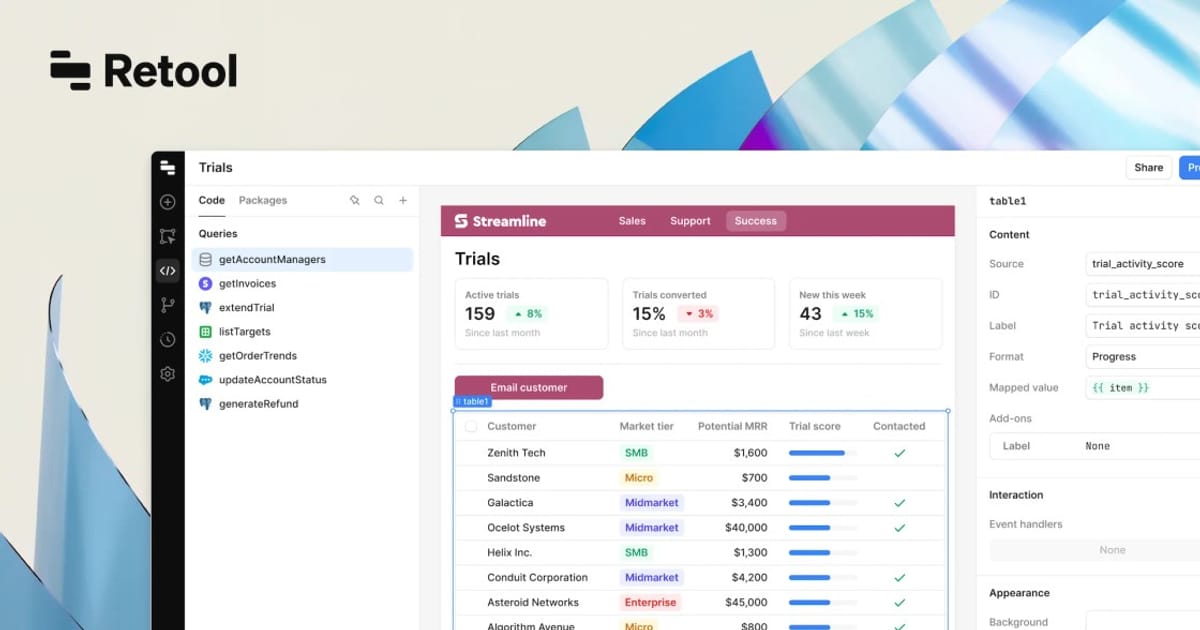The width and height of the screenshot is (1200, 630).
Task: Open the history clock icon in sidebar
Action: tap(168, 340)
